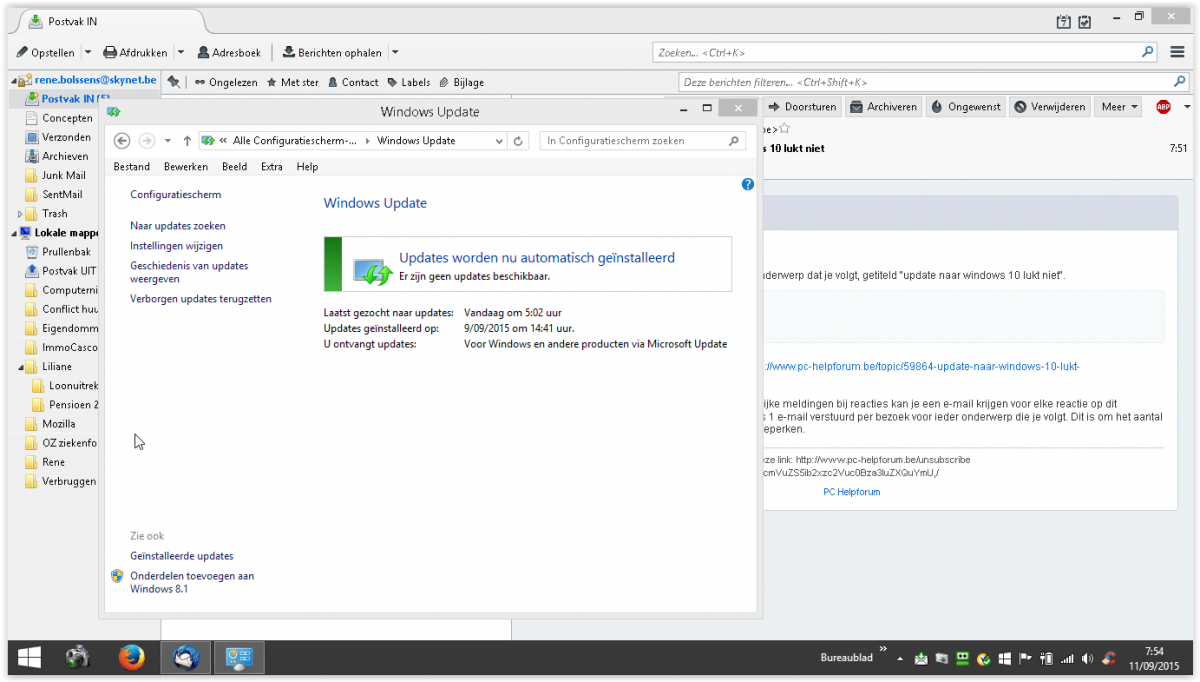Click the Action Center flag tray icon

[1025, 658]
